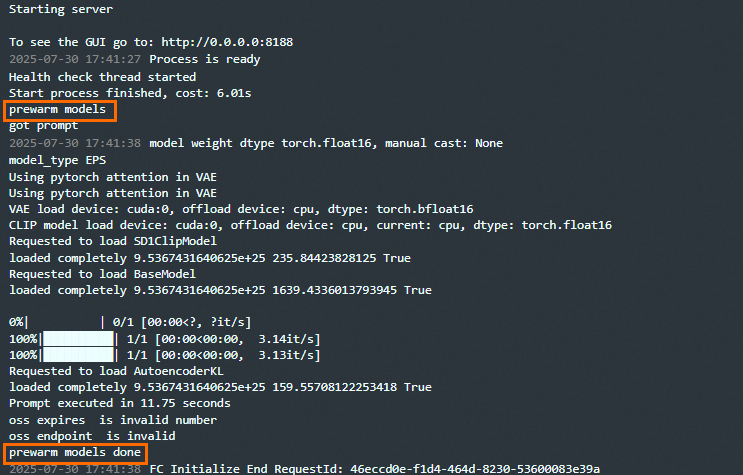The width and height of the screenshot is (743, 475).
Task: Click the 2025-07-30 17:41:27 timestamp
Action: (x=75, y=59)
